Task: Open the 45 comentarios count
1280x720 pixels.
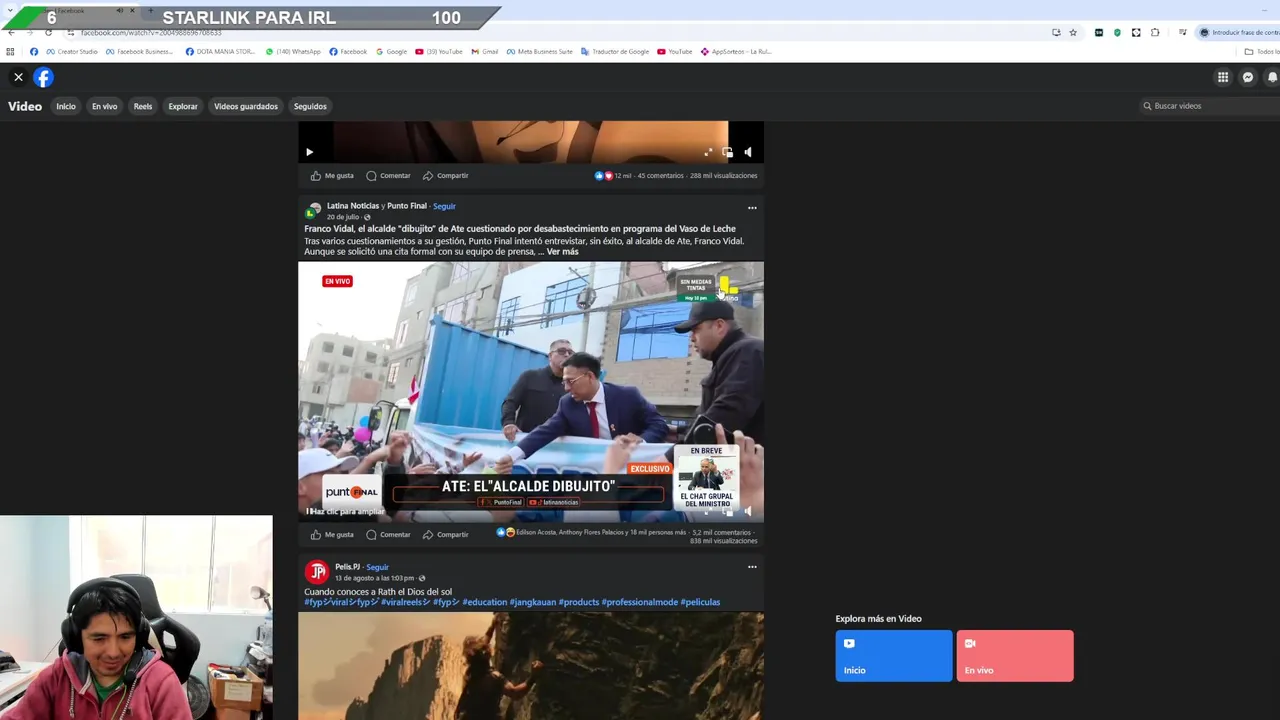Action: (x=661, y=176)
